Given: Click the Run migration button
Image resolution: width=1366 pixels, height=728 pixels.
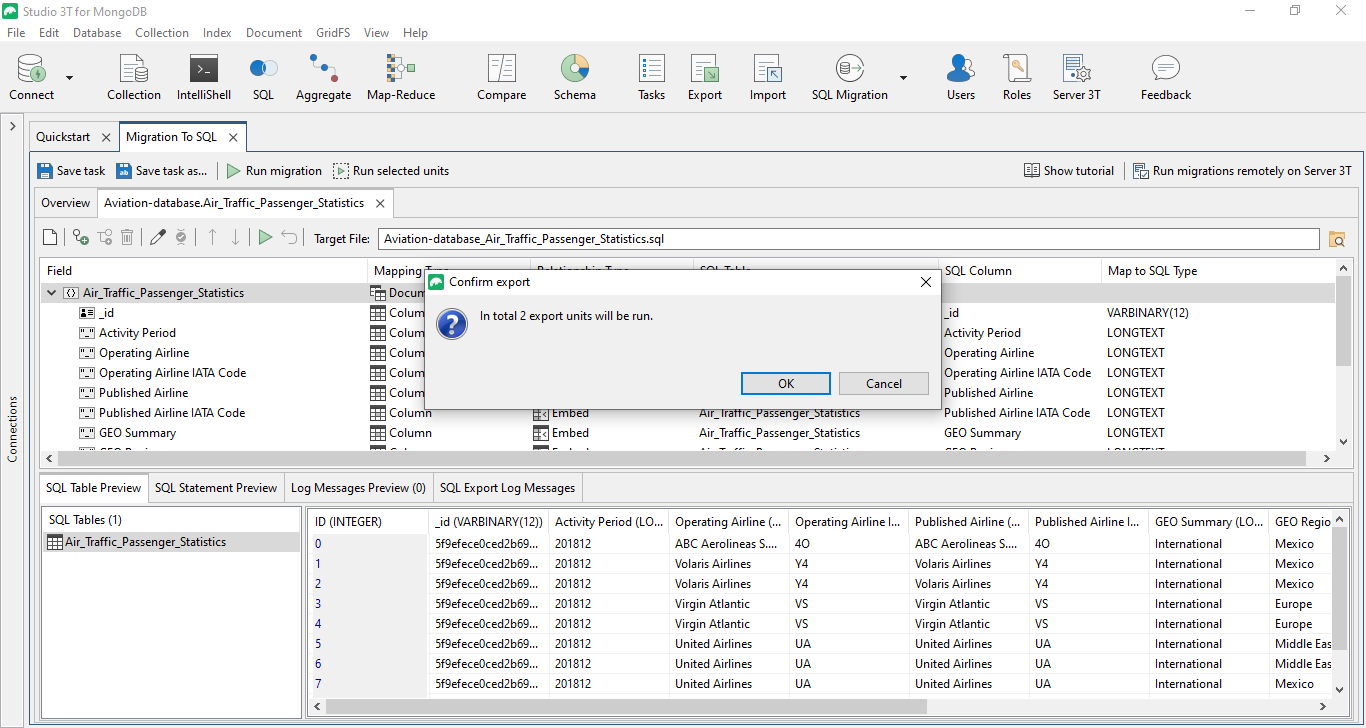Looking at the screenshot, I should pyautogui.click(x=273, y=171).
